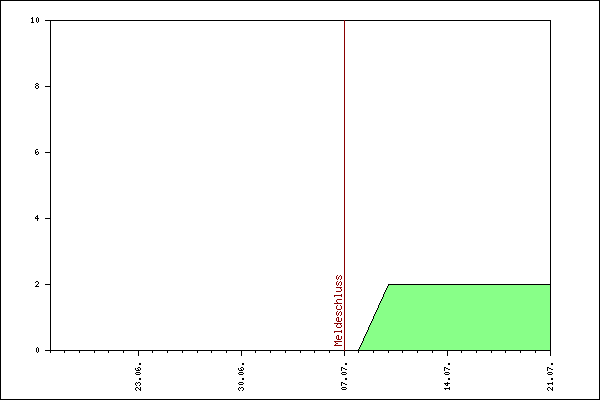The image size is (600, 400).
Task: Click the corner where slope meets plateau
Action: (389, 284)
